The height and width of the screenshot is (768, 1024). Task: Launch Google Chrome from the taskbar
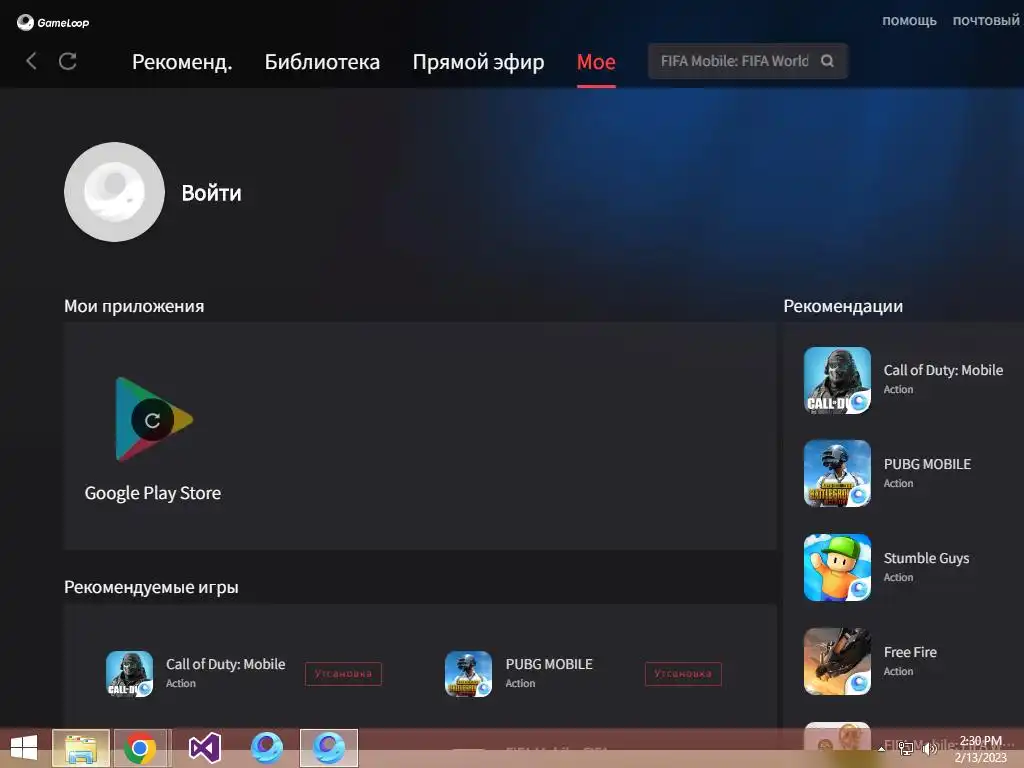coord(140,748)
